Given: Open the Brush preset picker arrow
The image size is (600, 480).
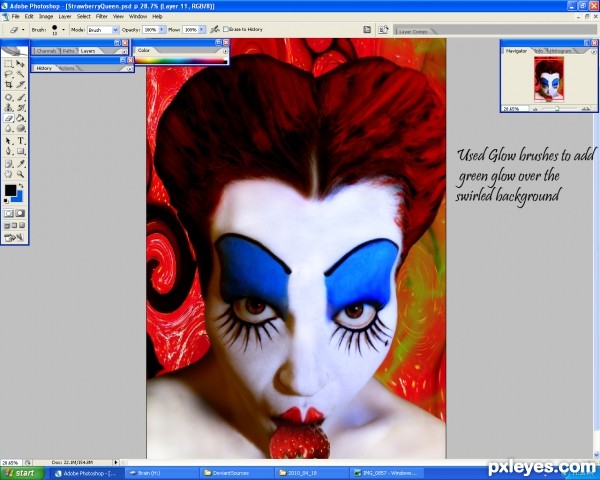Looking at the screenshot, I should 63,29.
